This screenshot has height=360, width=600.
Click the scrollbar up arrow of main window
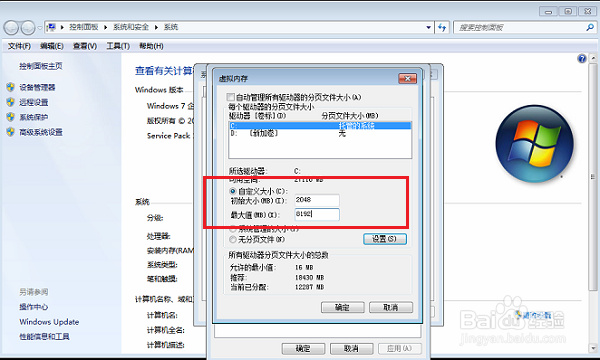[593, 58]
